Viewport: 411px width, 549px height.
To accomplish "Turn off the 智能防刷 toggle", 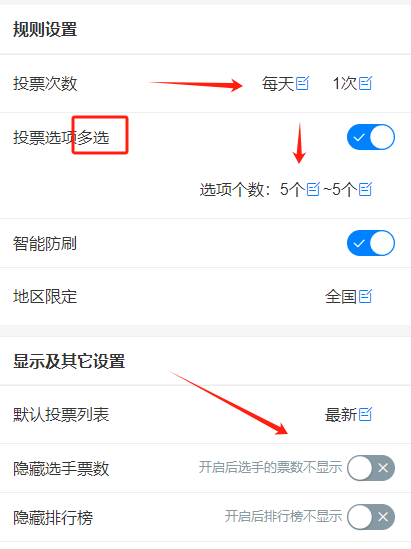I will [371, 243].
